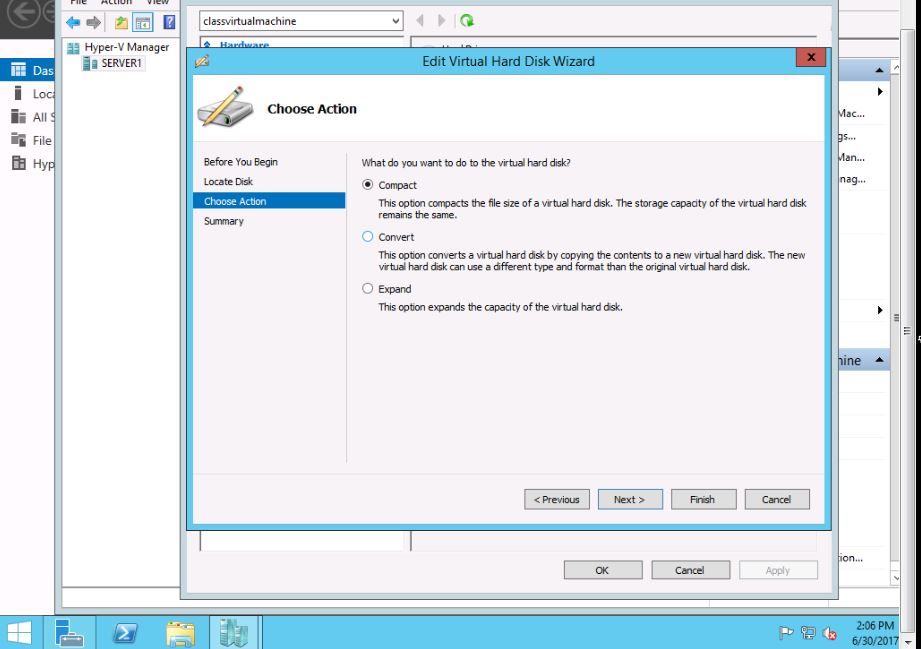Viewport: 921px width, 649px height.
Task: Click the Show/Hide Console Tree icon
Action: coord(143,22)
